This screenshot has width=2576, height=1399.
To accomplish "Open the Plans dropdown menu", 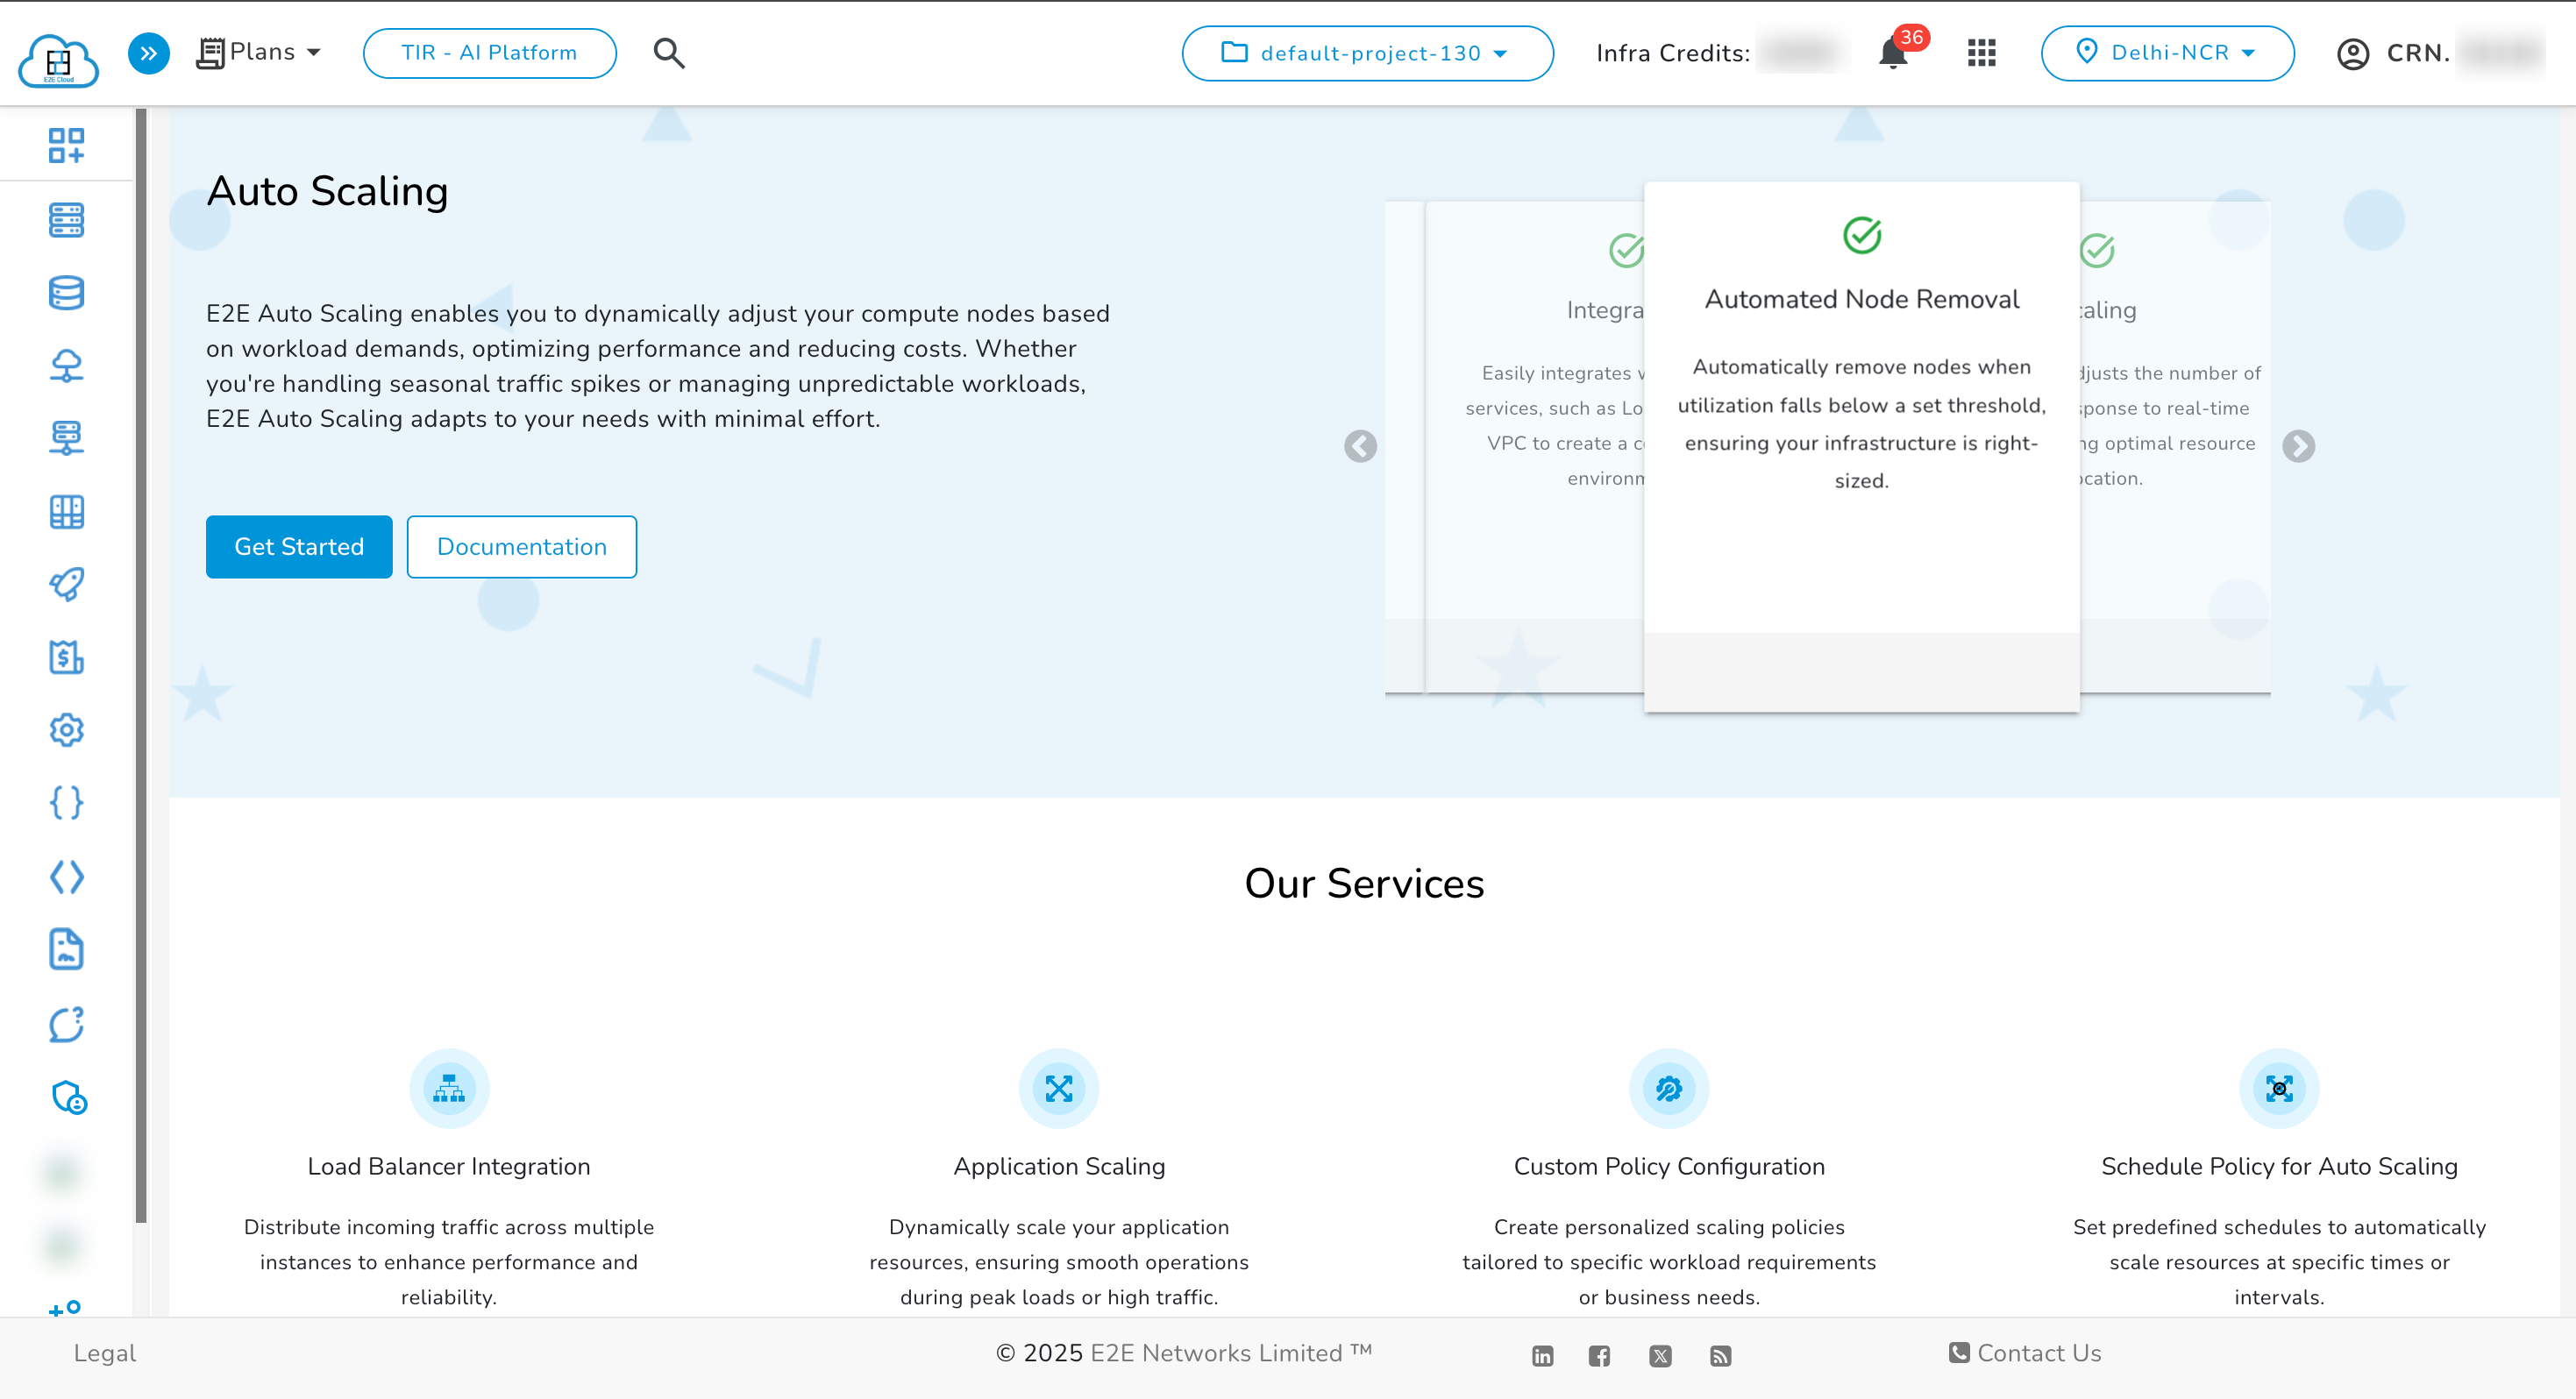I will 260,52.
